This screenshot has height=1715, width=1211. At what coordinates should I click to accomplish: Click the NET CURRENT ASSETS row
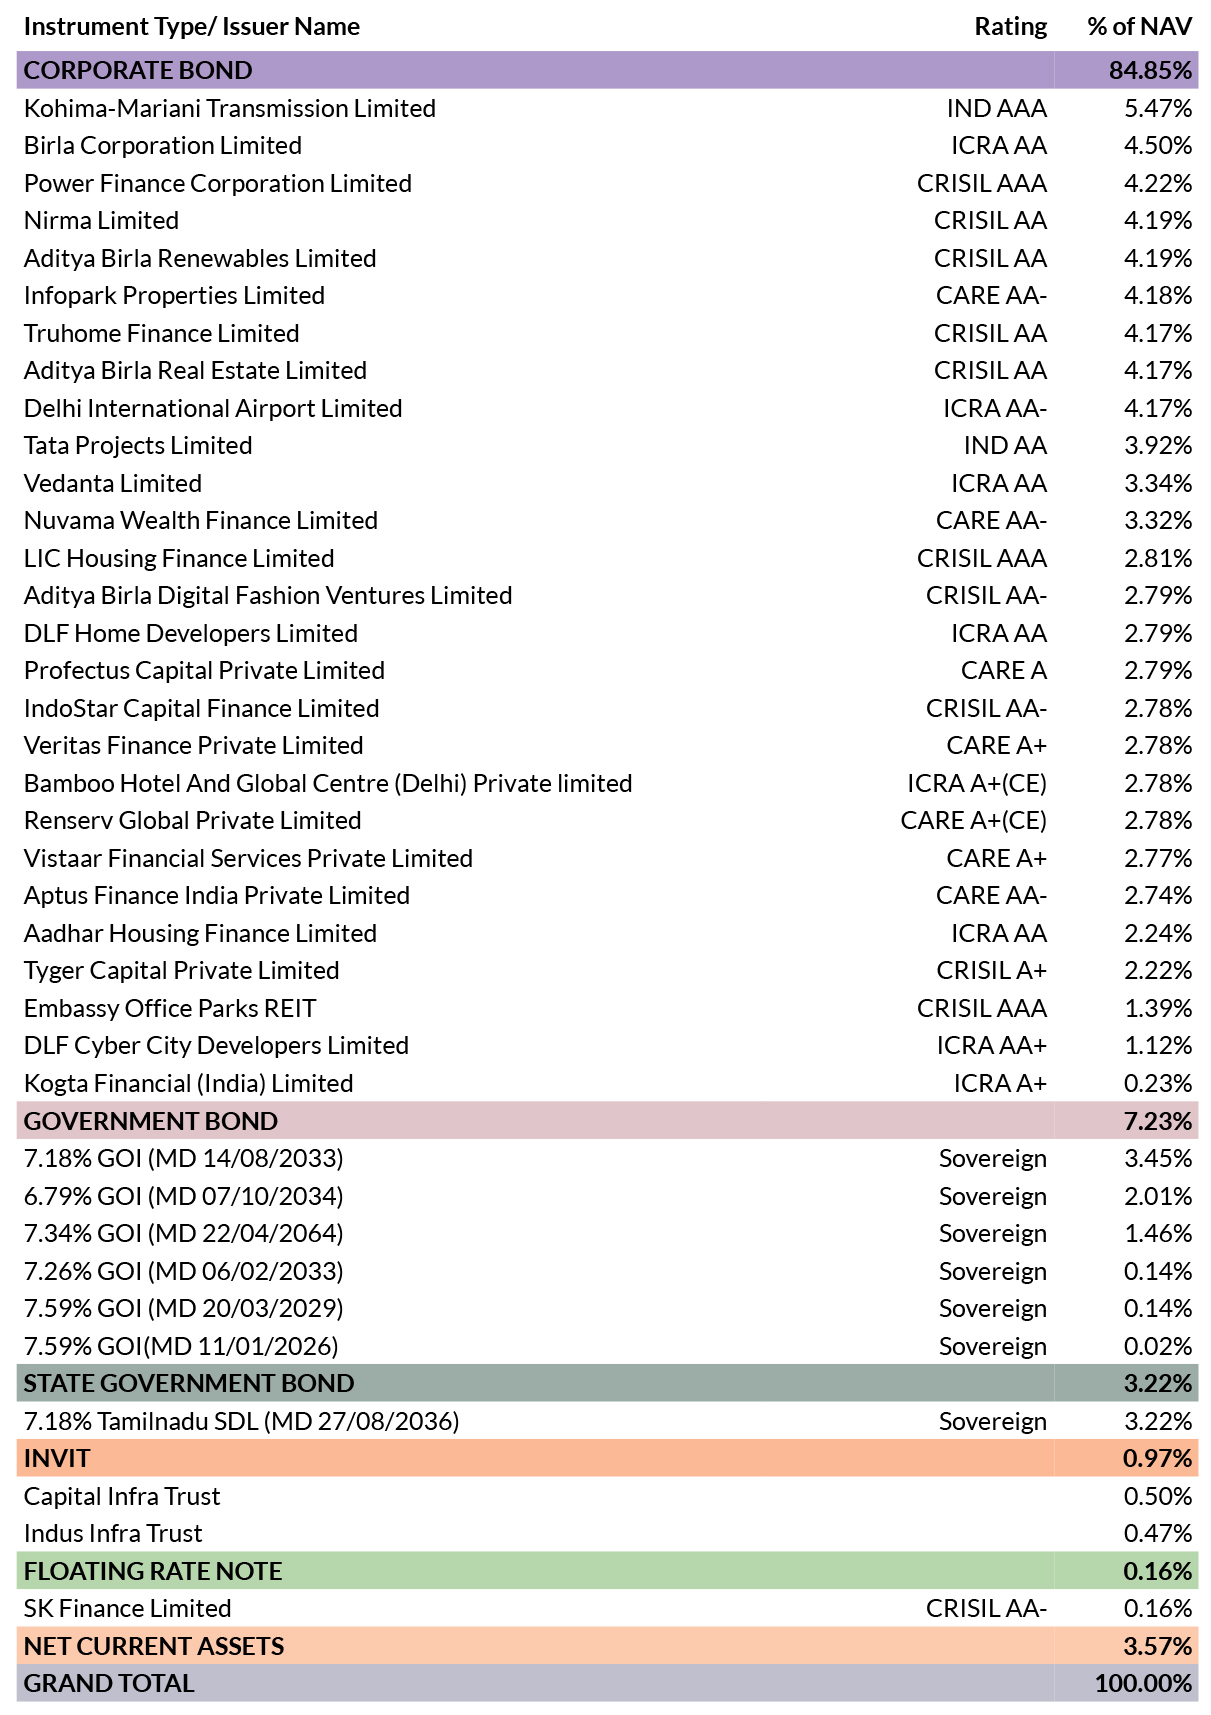pos(607,1646)
